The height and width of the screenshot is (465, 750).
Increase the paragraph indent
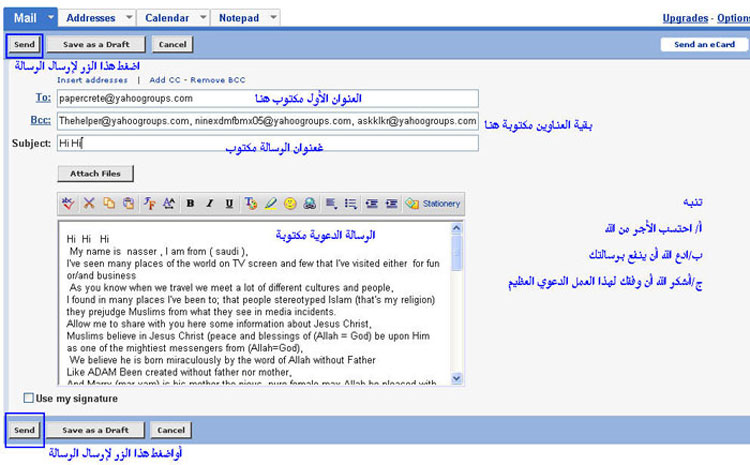[x=391, y=204]
